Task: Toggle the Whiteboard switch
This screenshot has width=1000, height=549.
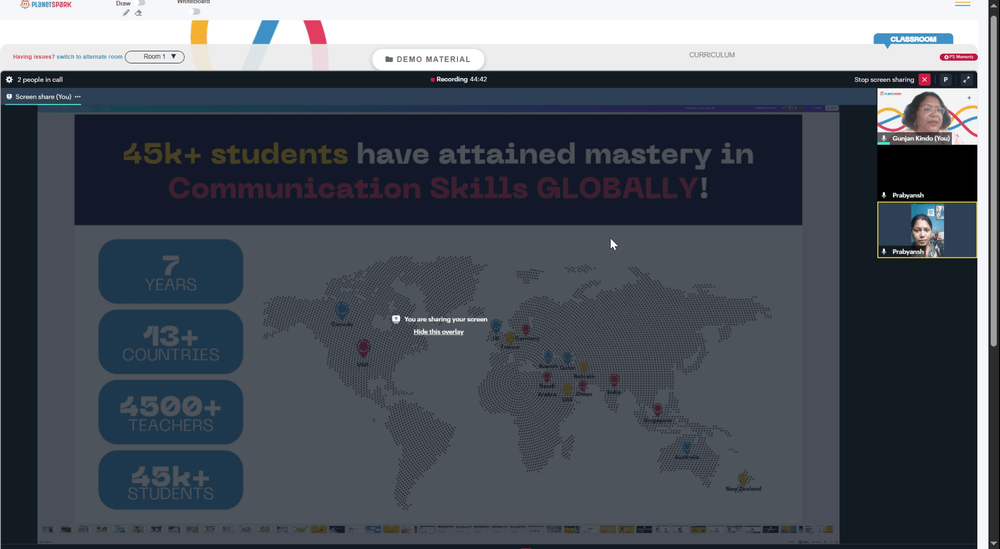Action: point(195,11)
